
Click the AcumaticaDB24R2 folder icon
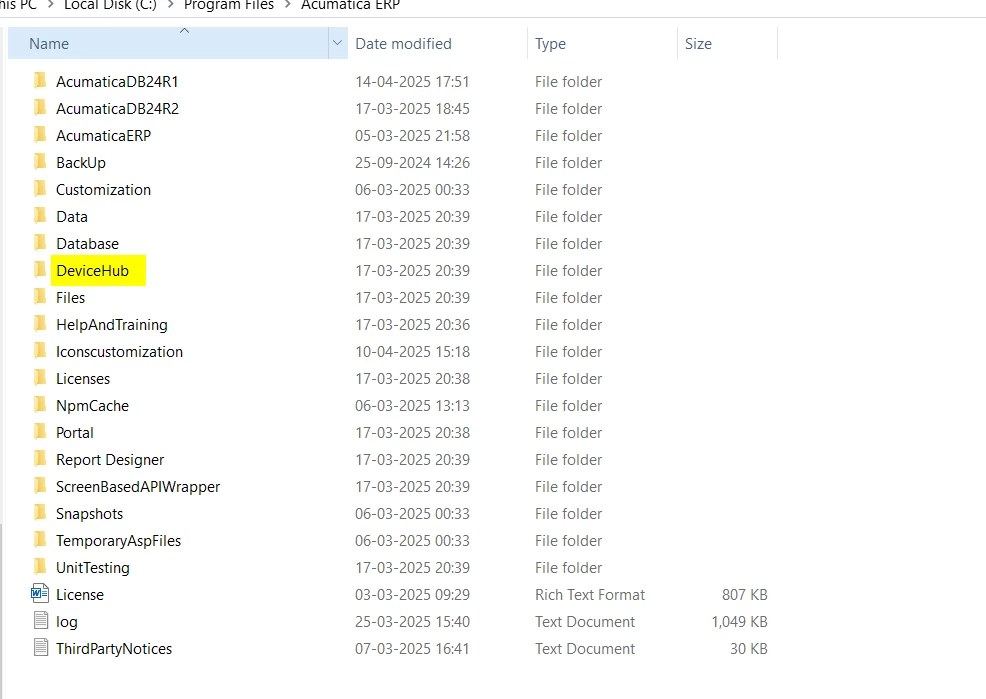(x=40, y=107)
